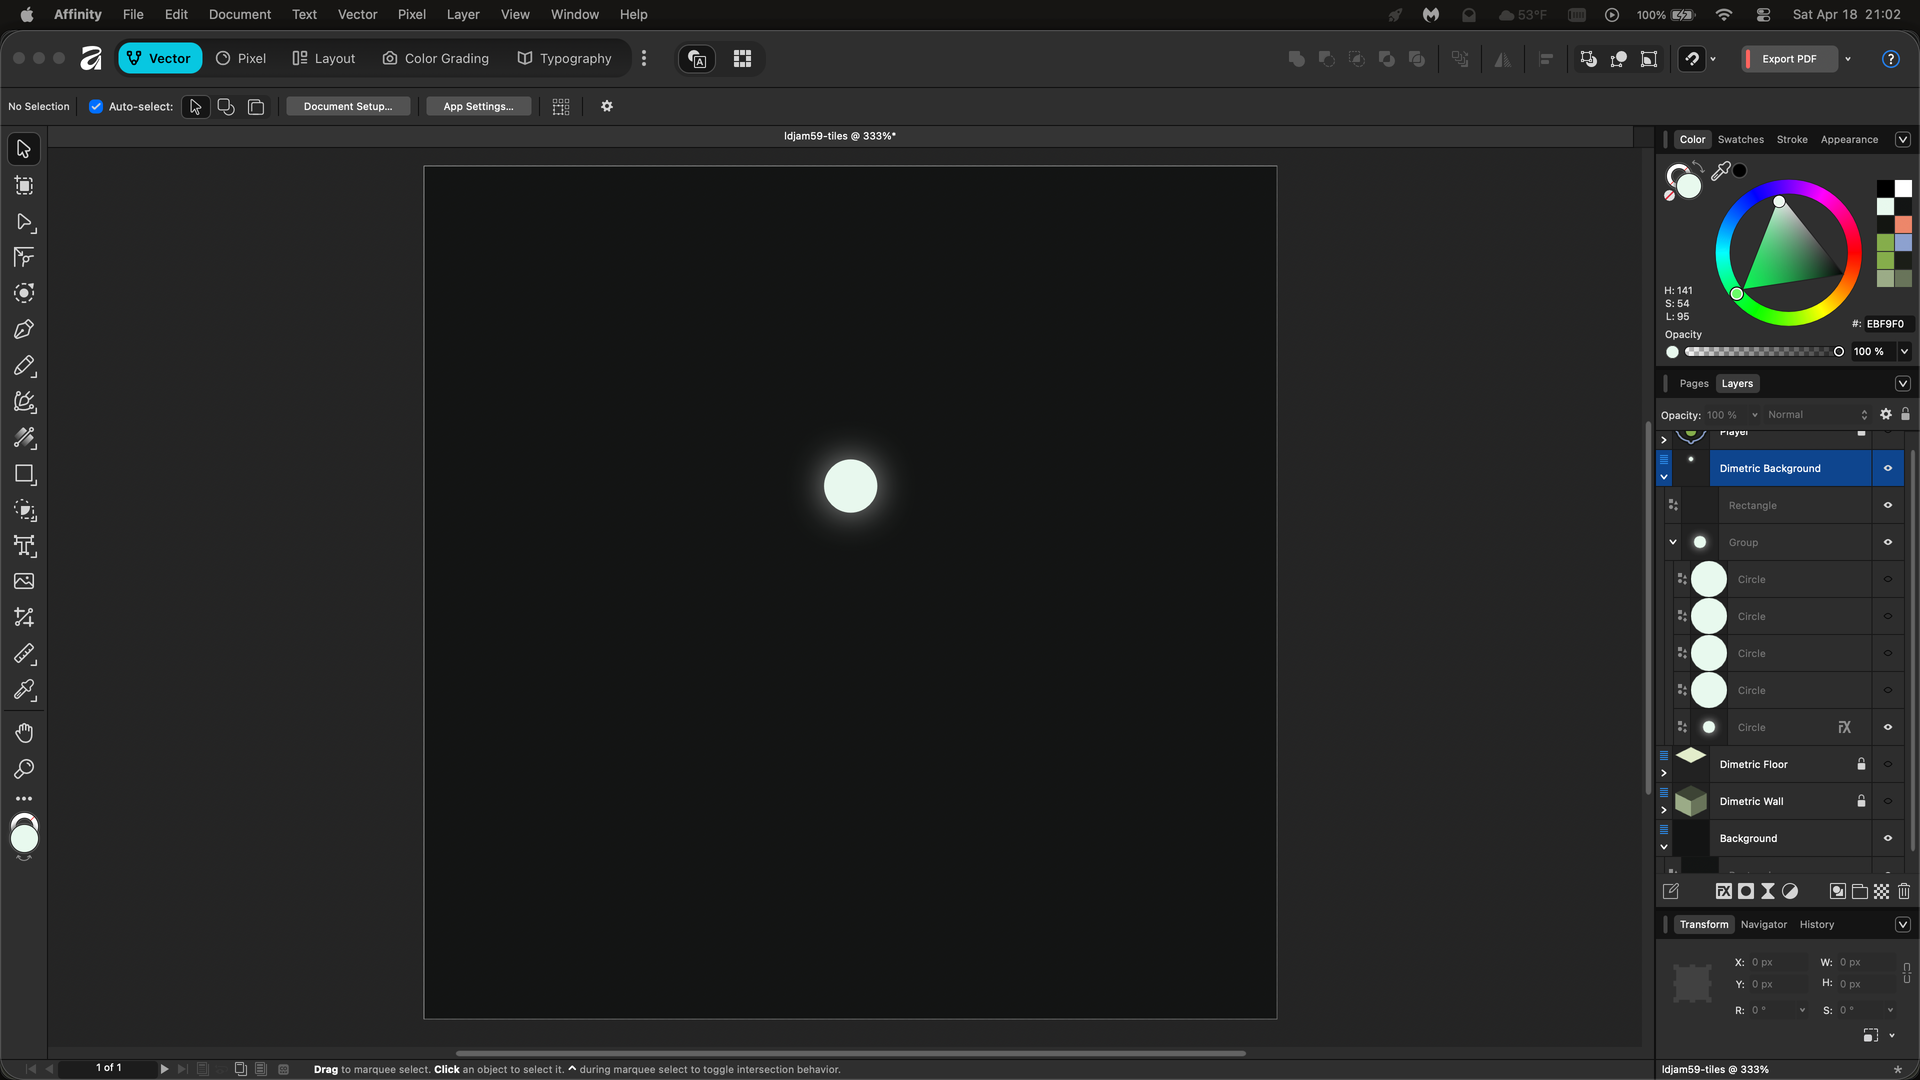1920x1080 pixels.
Task: Switch to the Swatches tab
Action: tap(1741, 140)
